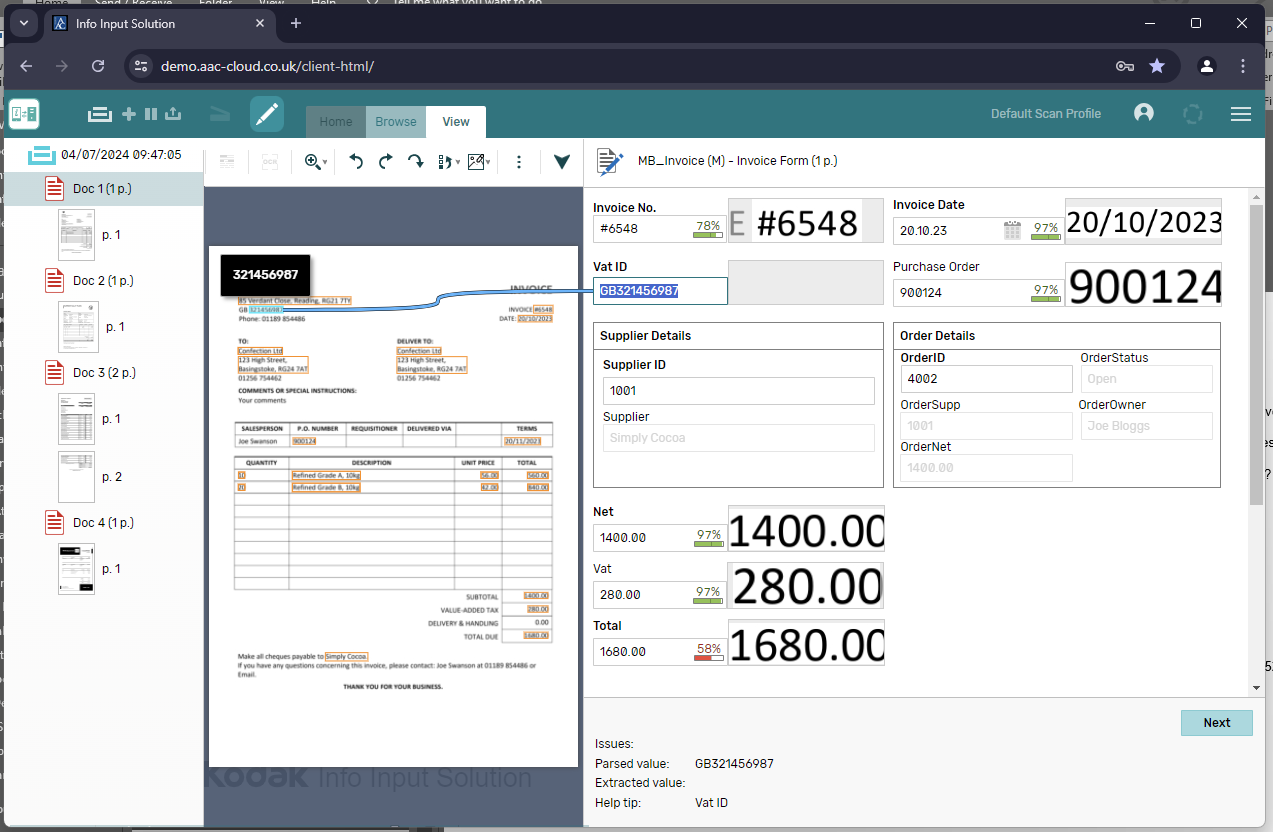
Task: Activate the pencil index mode button
Action: 267,114
